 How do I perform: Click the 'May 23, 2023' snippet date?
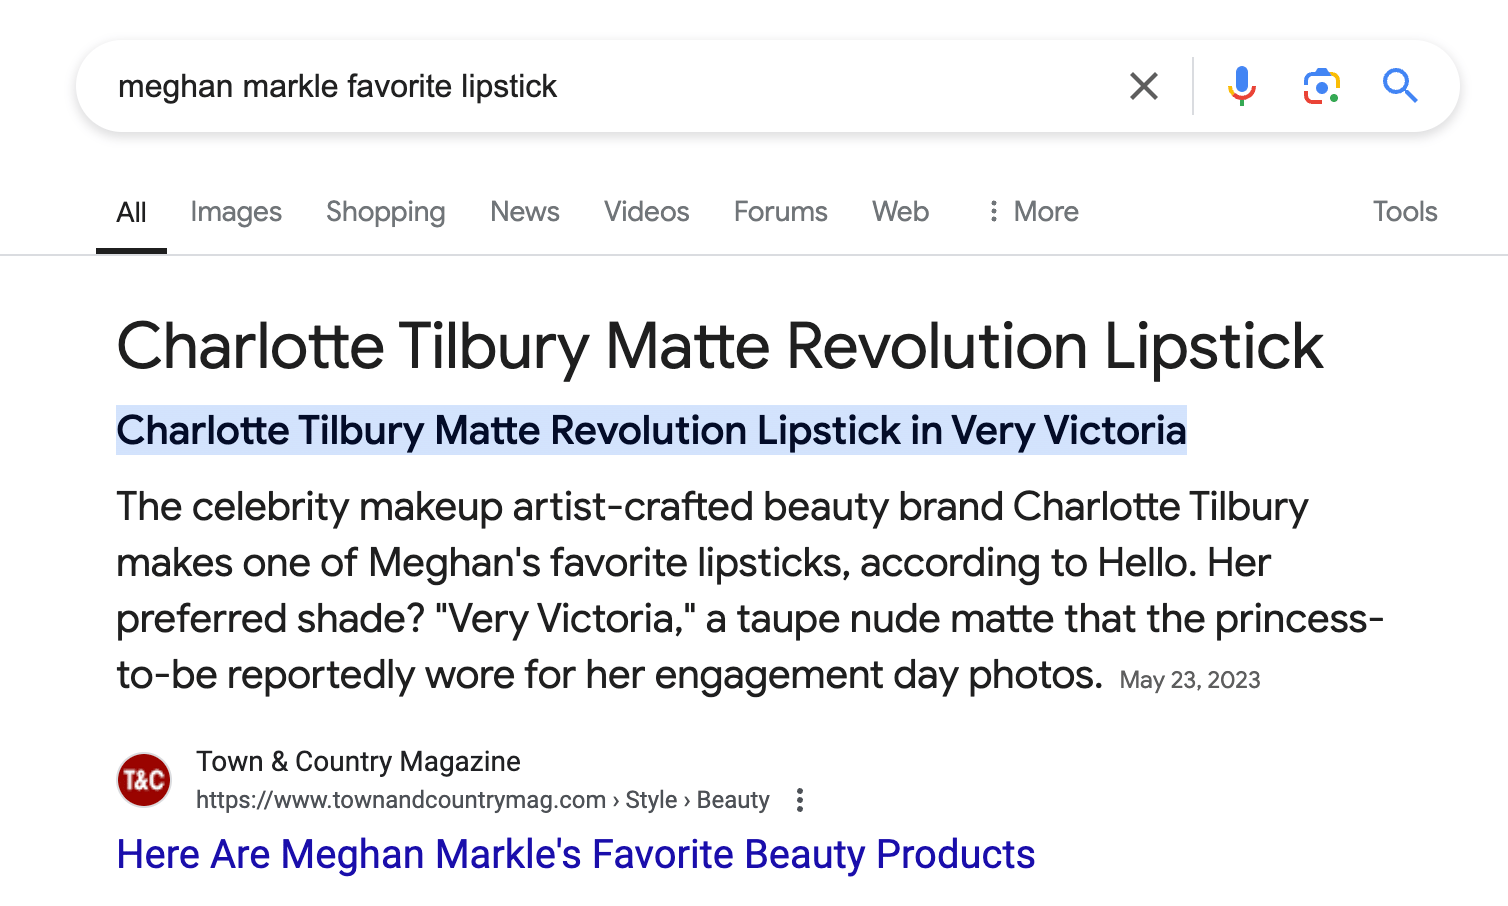(x=1190, y=680)
